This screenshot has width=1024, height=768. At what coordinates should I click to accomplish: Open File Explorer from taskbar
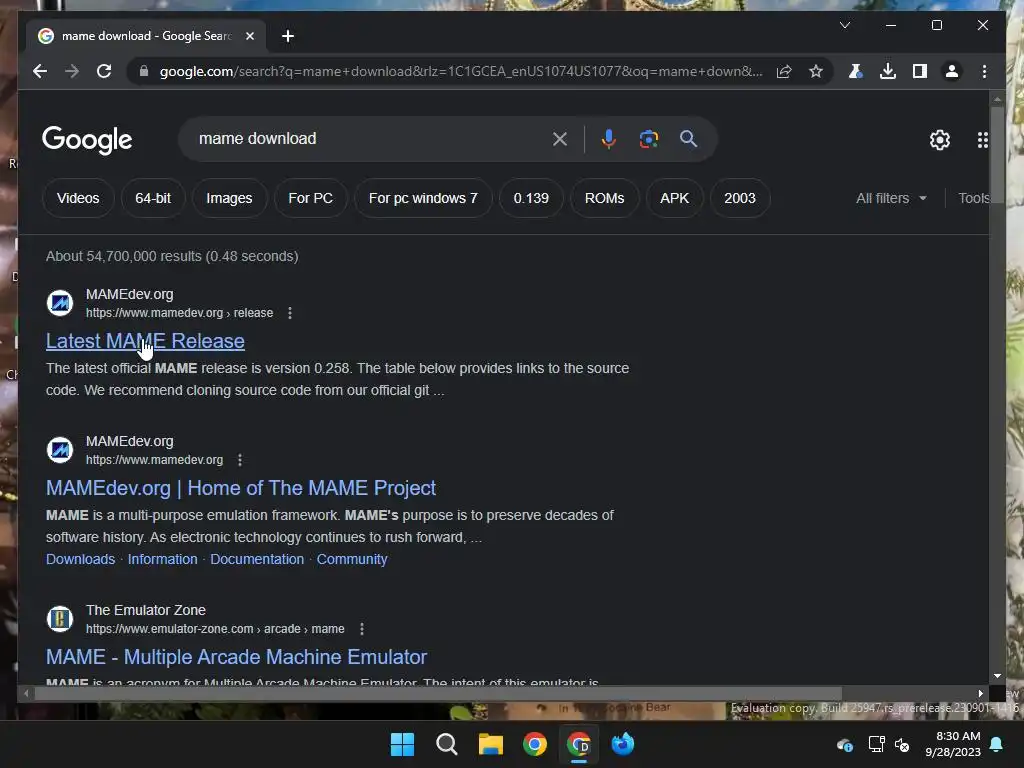pos(490,744)
